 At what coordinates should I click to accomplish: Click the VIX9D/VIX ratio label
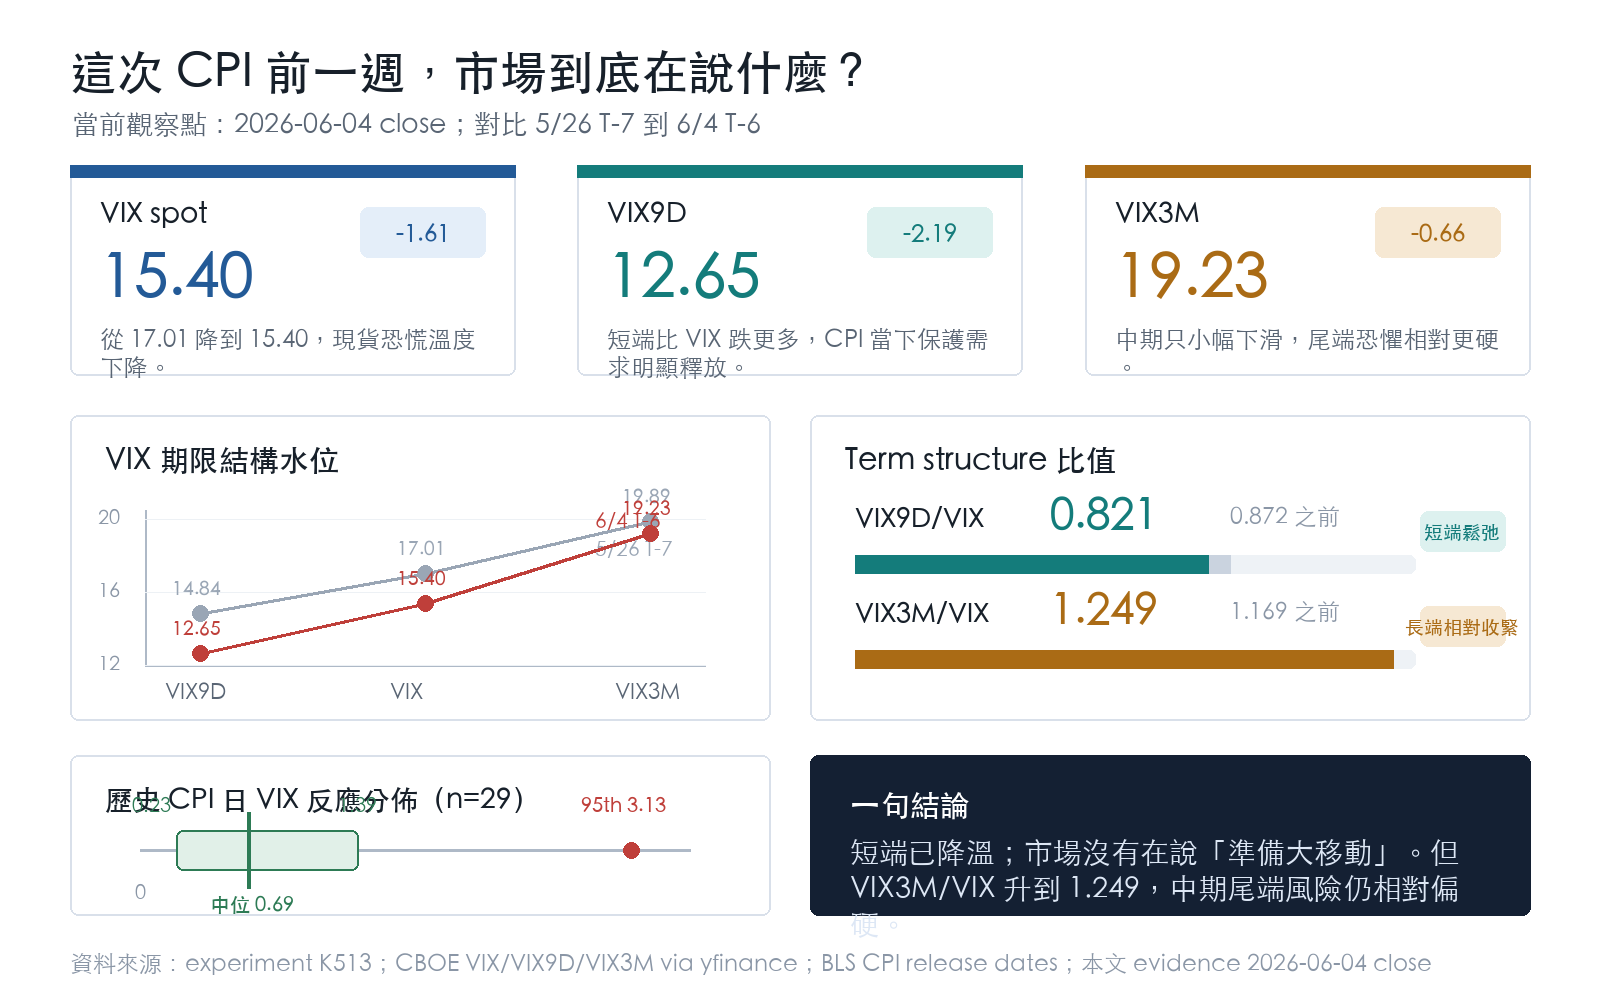pyautogui.click(x=920, y=518)
